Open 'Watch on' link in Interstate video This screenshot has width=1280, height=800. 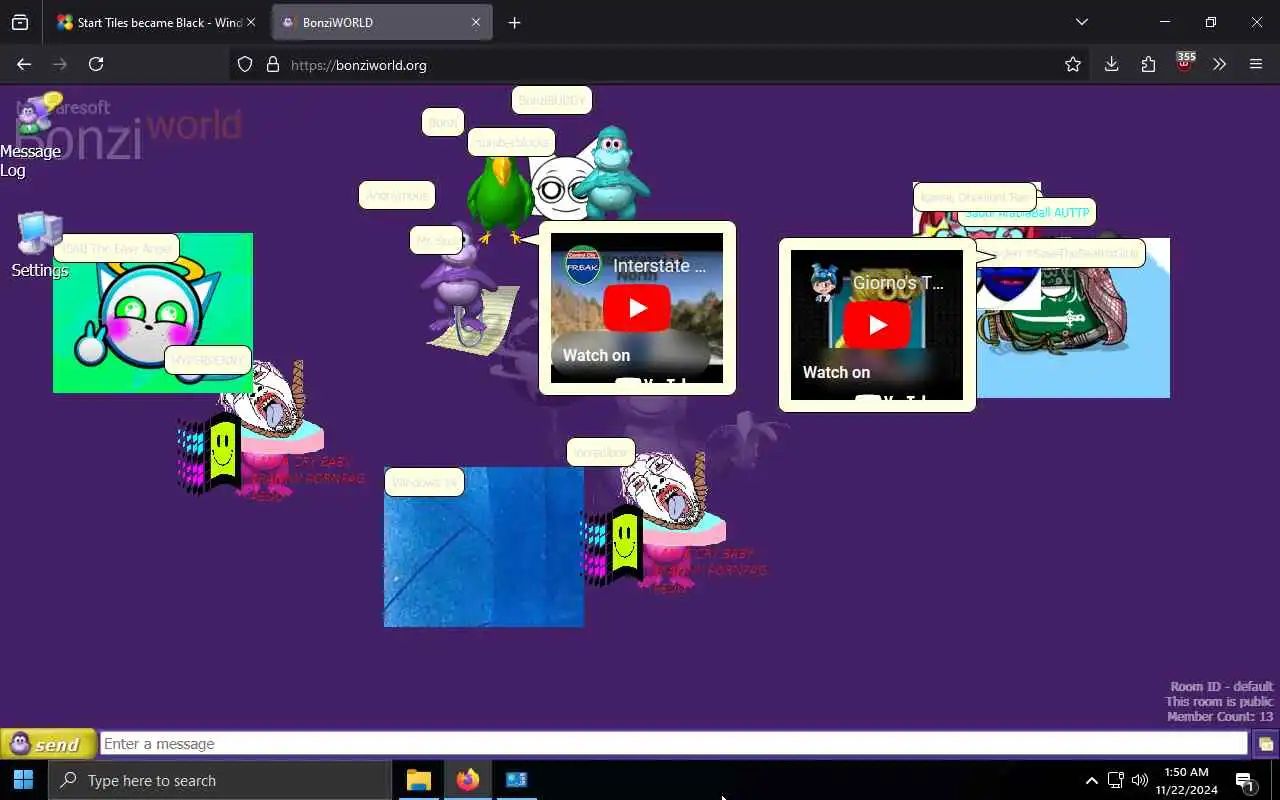point(597,355)
